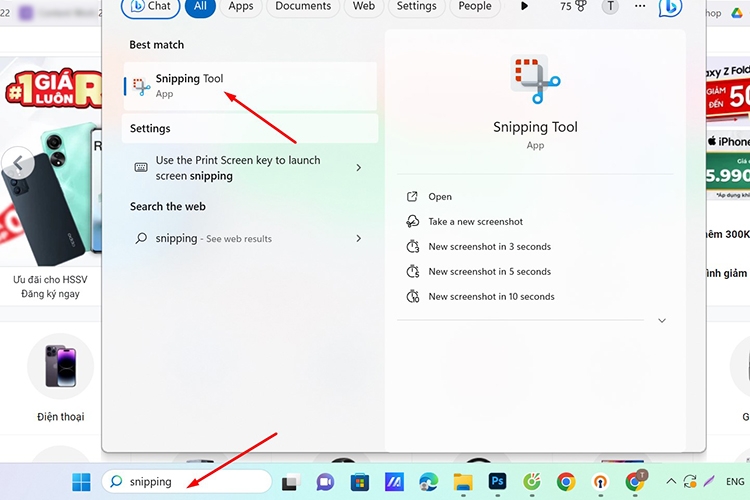Open Task View on taskbar
The height and width of the screenshot is (500, 750).
coord(291,482)
